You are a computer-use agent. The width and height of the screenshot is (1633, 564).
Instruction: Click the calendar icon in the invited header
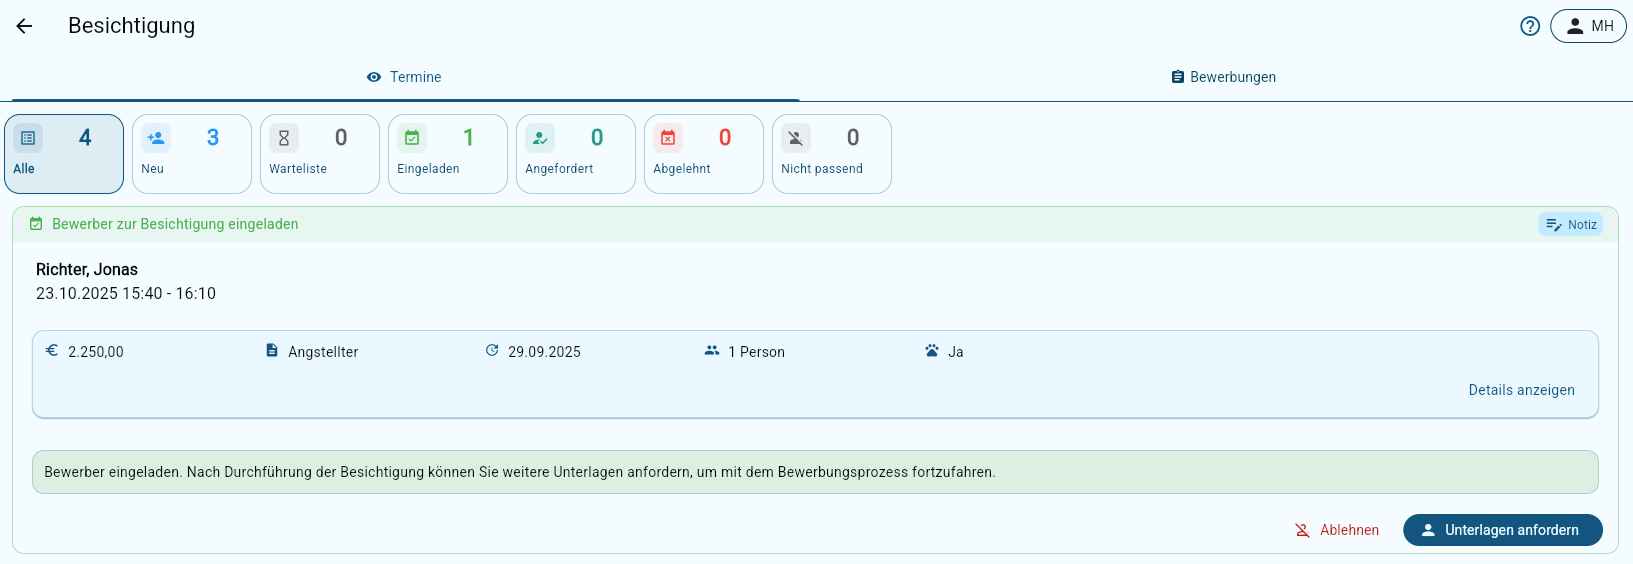tap(36, 224)
